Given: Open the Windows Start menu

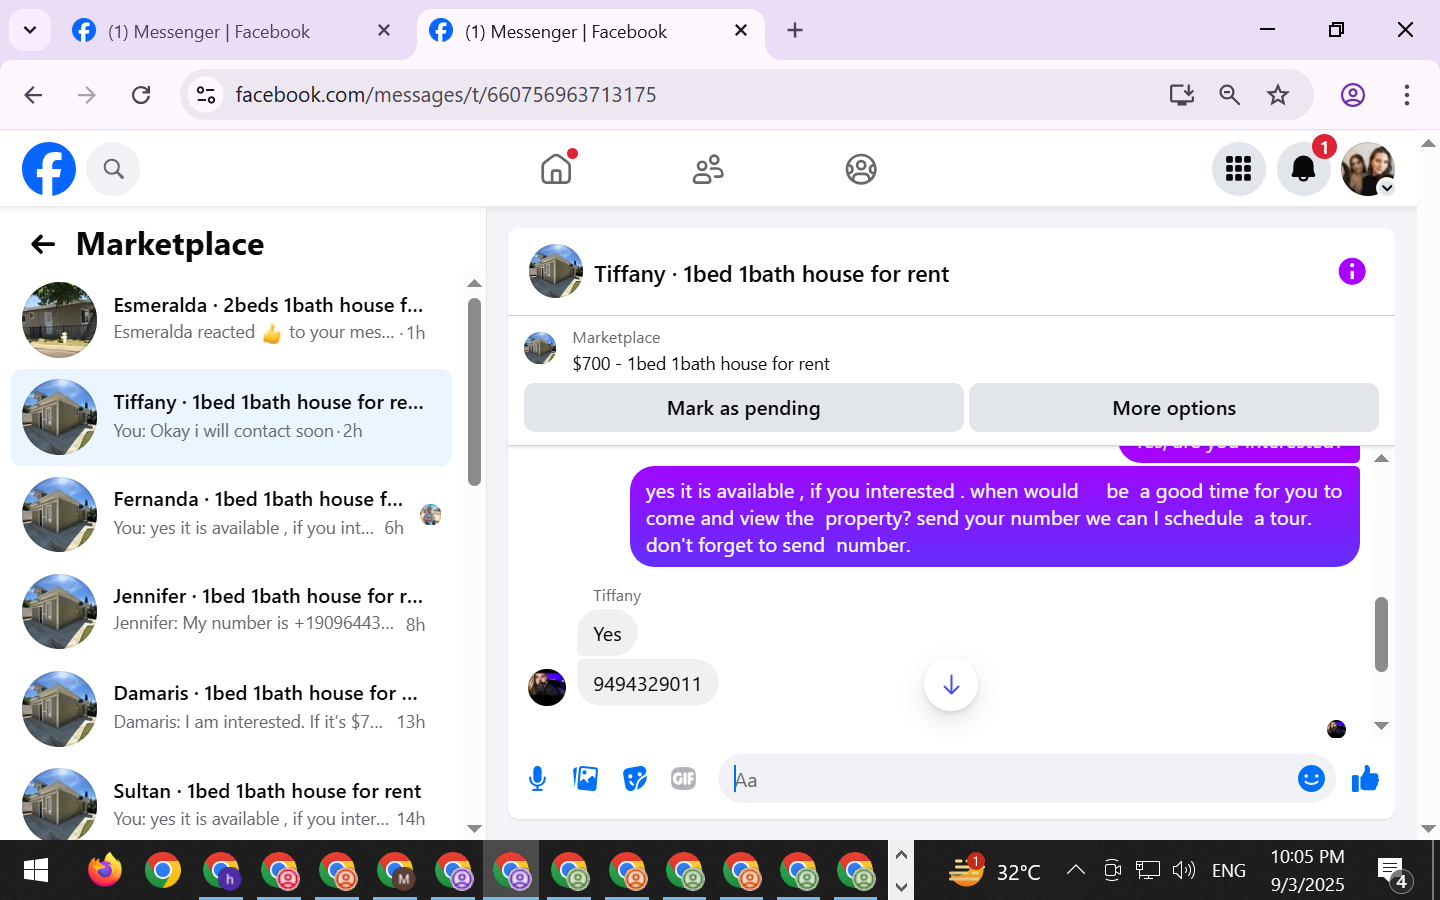Looking at the screenshot, I should 35,871.
